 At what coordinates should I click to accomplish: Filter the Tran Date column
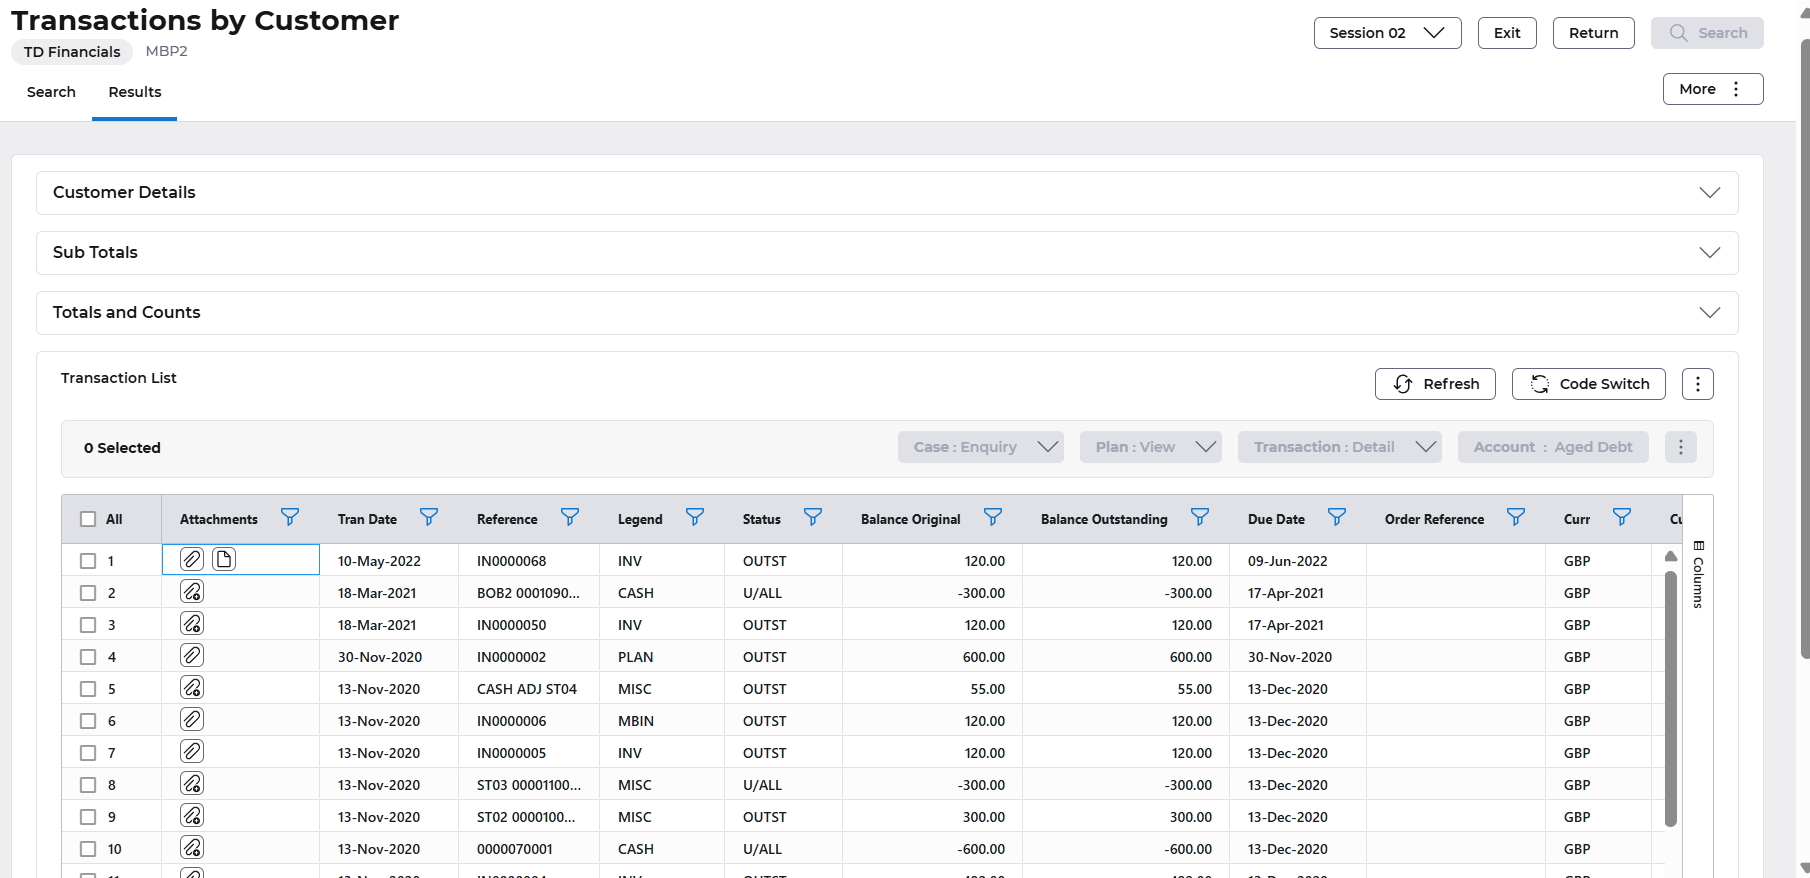[x=429, y=517]
